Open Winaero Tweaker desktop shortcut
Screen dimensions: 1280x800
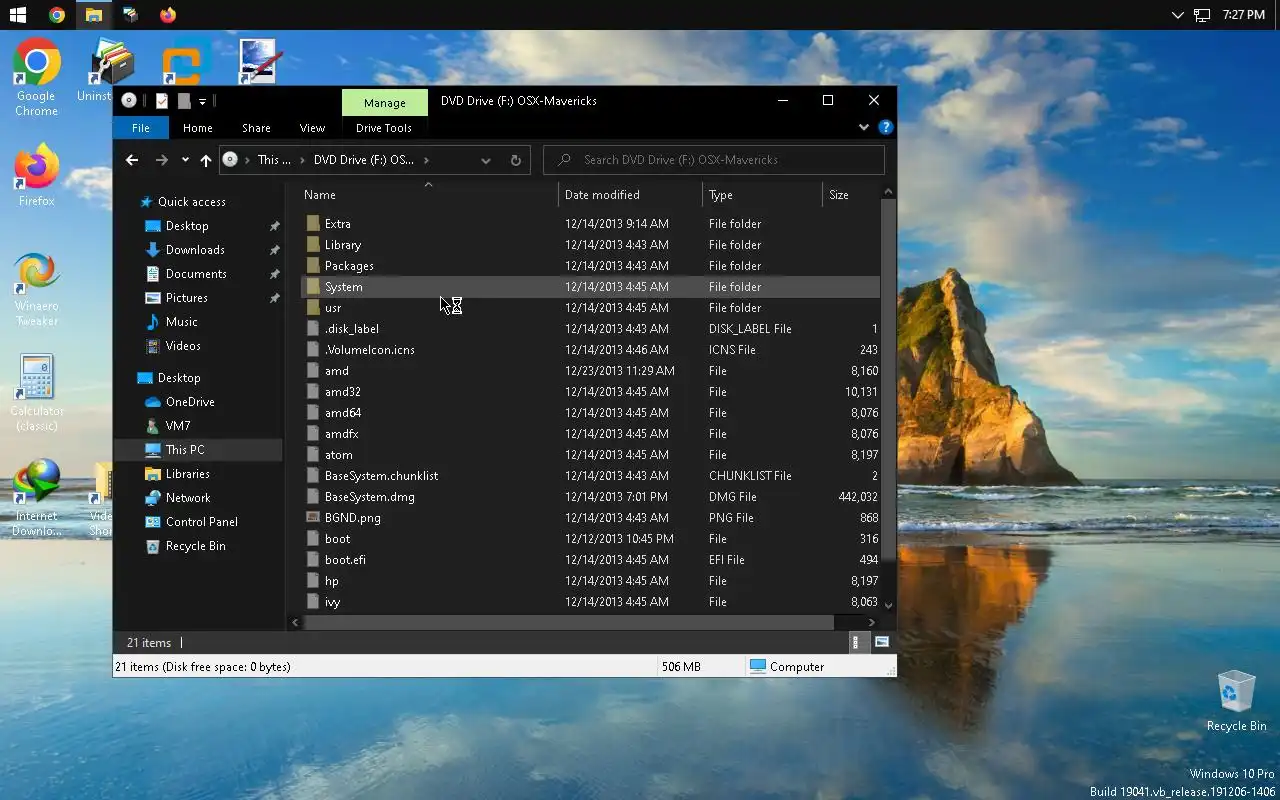tap(36, 290)
